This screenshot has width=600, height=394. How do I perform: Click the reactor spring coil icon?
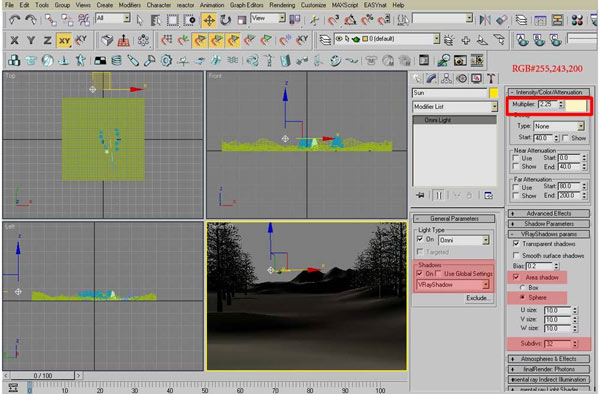[117, 60]
